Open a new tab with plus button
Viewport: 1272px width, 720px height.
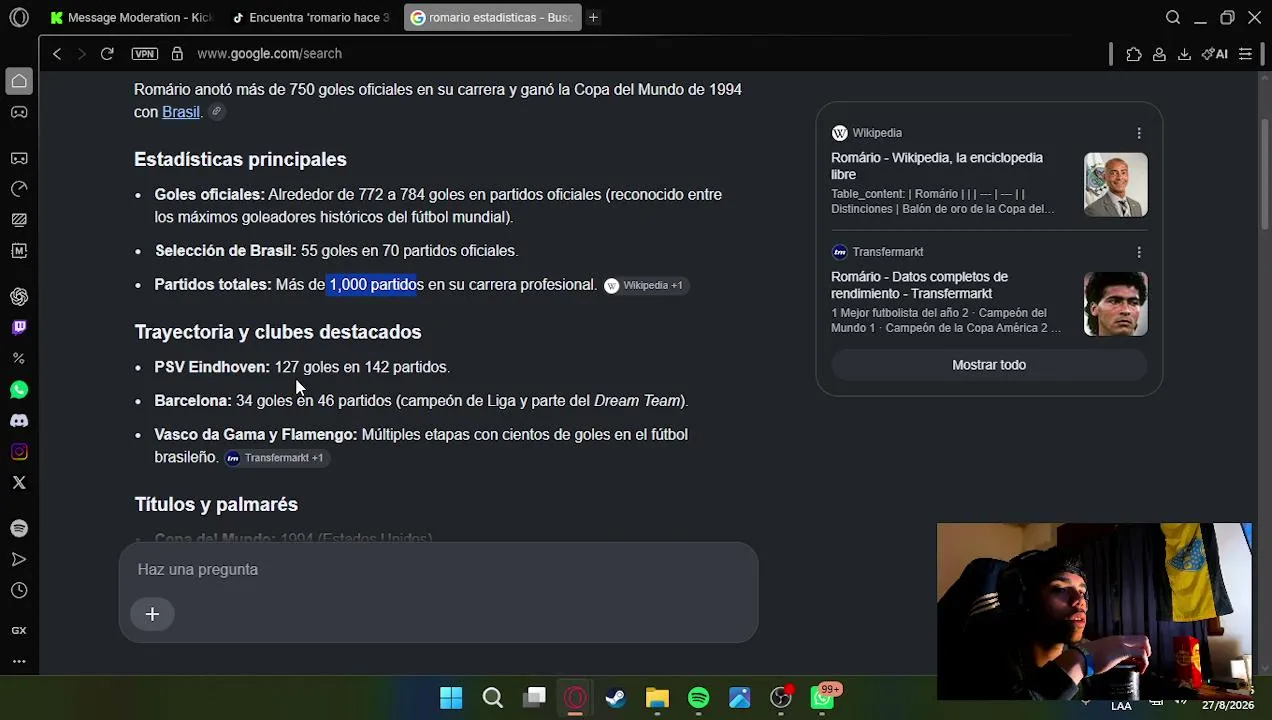[x=593, y=17]
